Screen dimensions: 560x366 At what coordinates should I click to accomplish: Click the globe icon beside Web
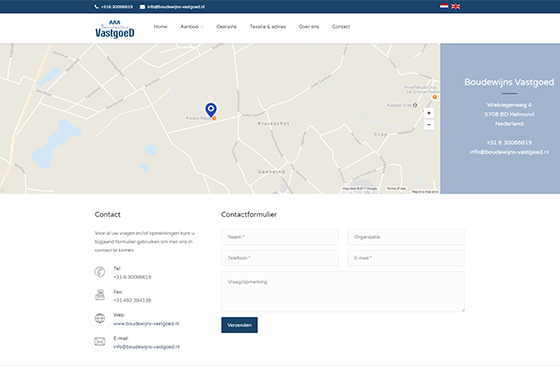(x=100, y=318)
